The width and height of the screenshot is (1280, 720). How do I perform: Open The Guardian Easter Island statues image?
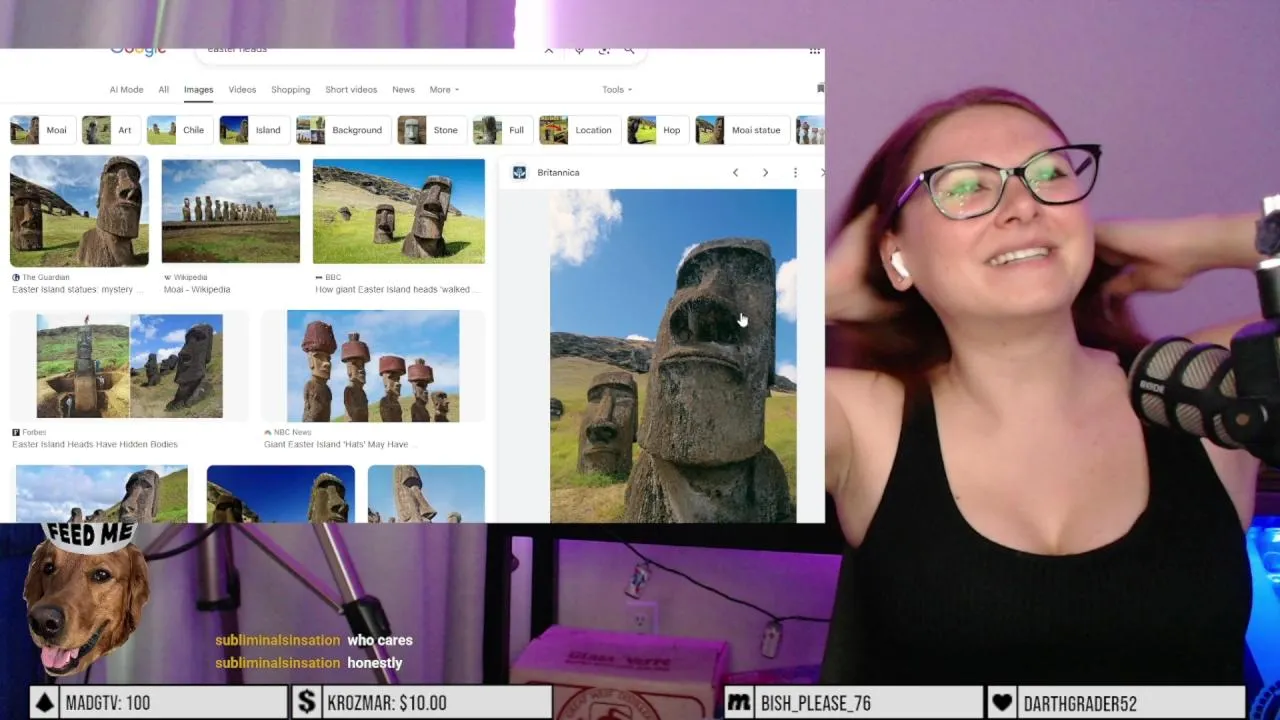79,211
